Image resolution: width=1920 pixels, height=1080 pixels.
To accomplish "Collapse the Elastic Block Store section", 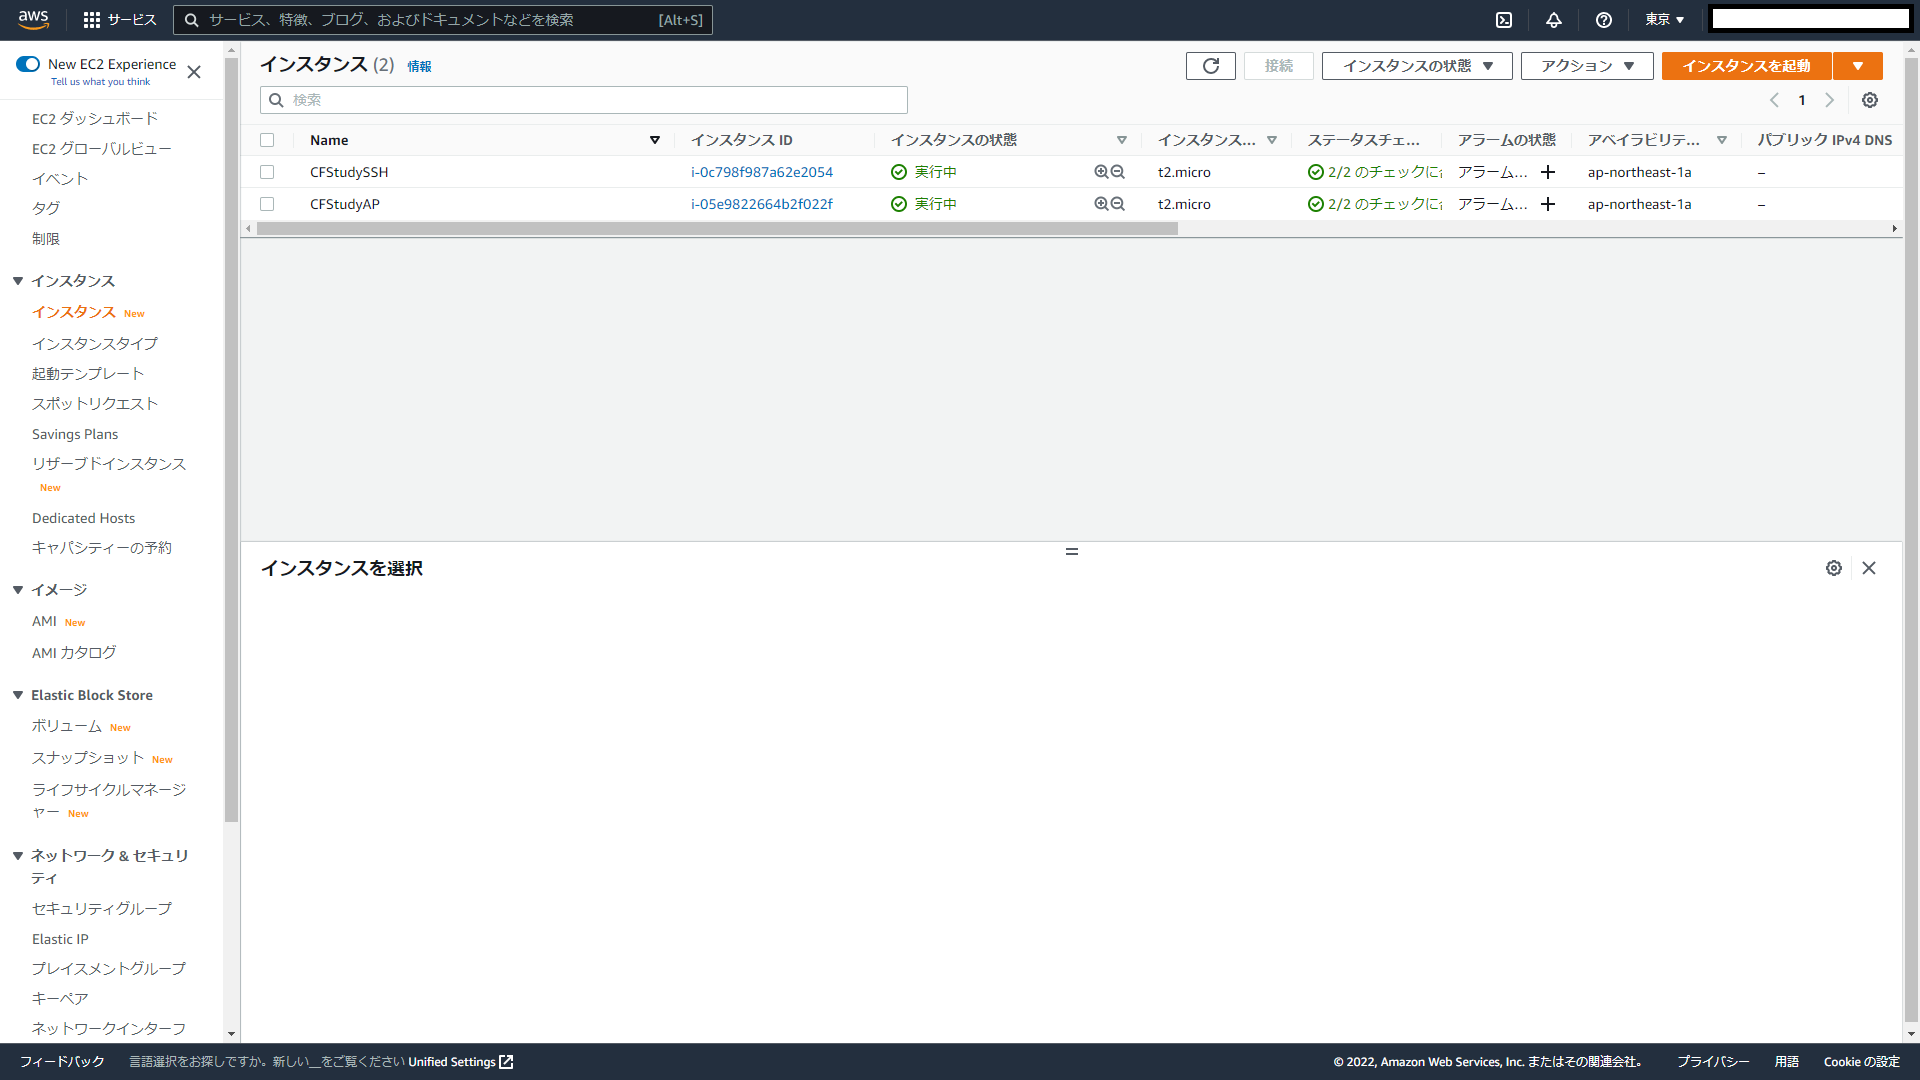I will (18, 695).
